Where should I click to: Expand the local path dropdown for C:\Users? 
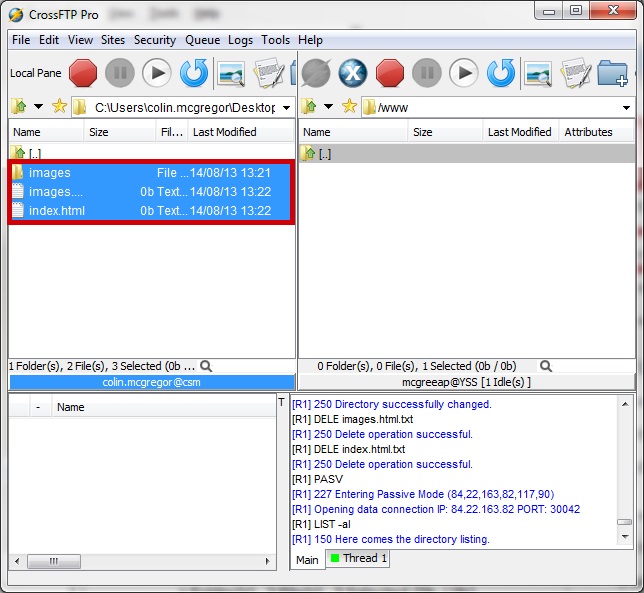286,107
